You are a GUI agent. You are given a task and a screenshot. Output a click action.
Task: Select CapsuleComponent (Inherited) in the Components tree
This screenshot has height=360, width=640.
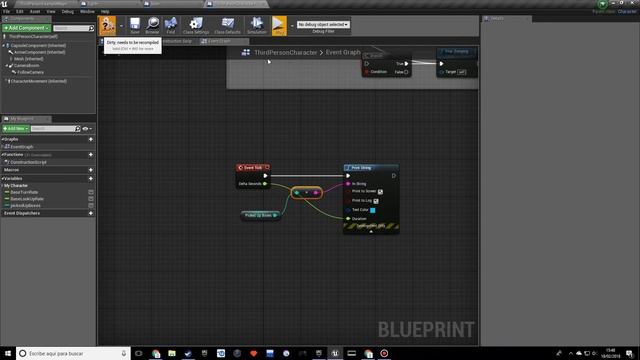click(x=38, y=45)
